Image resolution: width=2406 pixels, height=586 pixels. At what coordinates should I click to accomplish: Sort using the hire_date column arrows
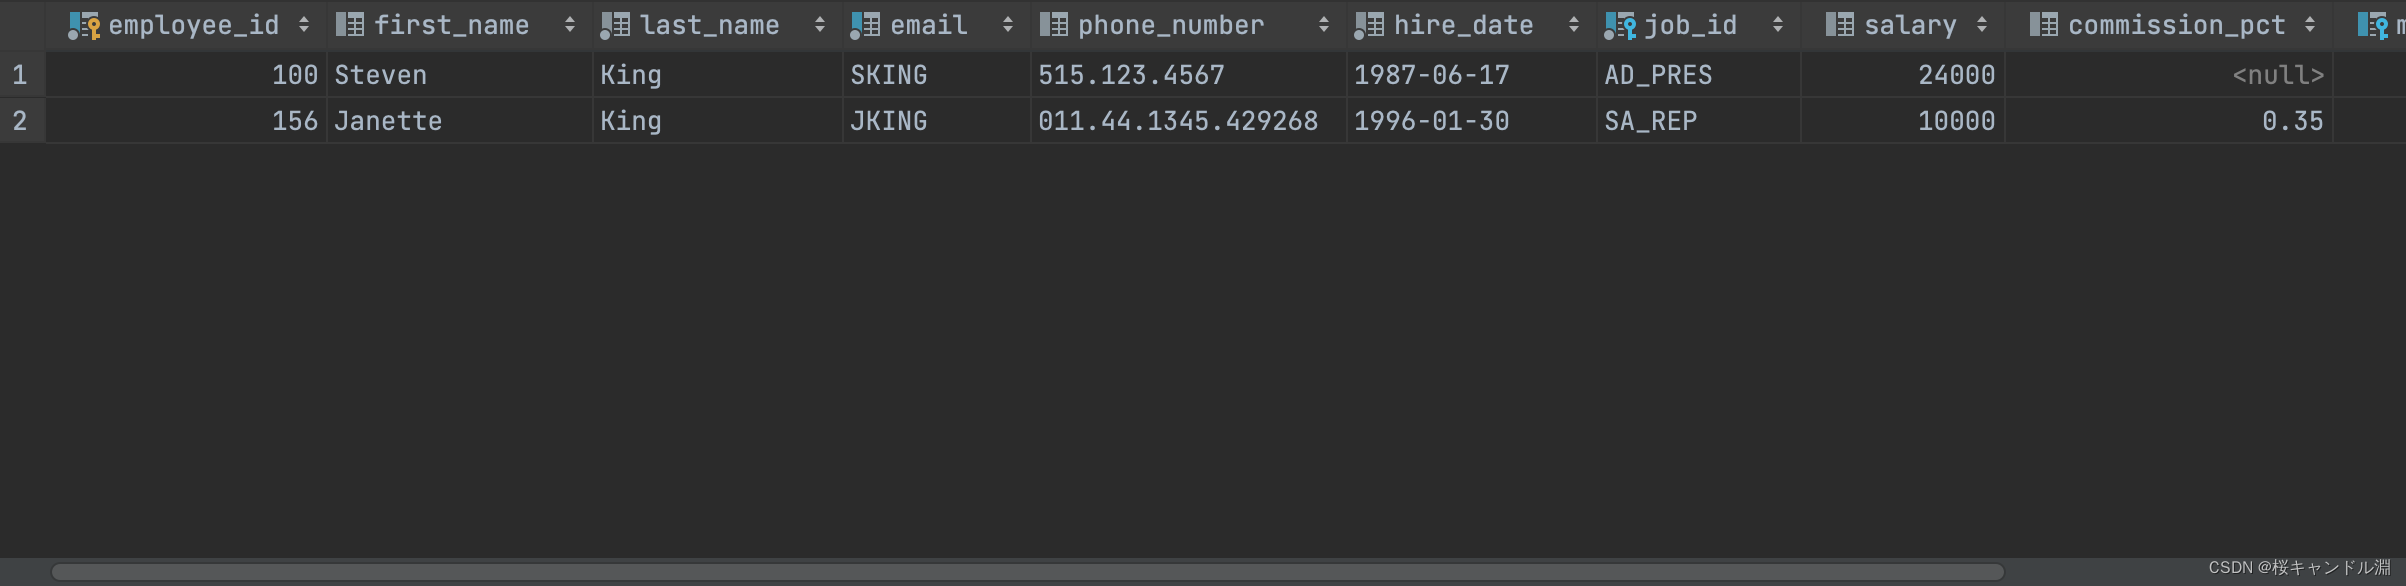tap(1574, 25)
